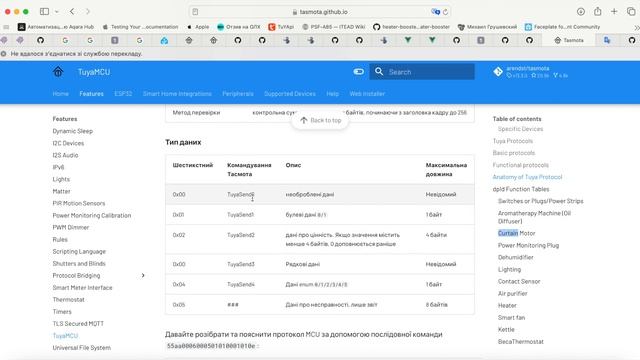Click the Share icon in Safari toolbar
640x360 pixels.
[598, 11]
